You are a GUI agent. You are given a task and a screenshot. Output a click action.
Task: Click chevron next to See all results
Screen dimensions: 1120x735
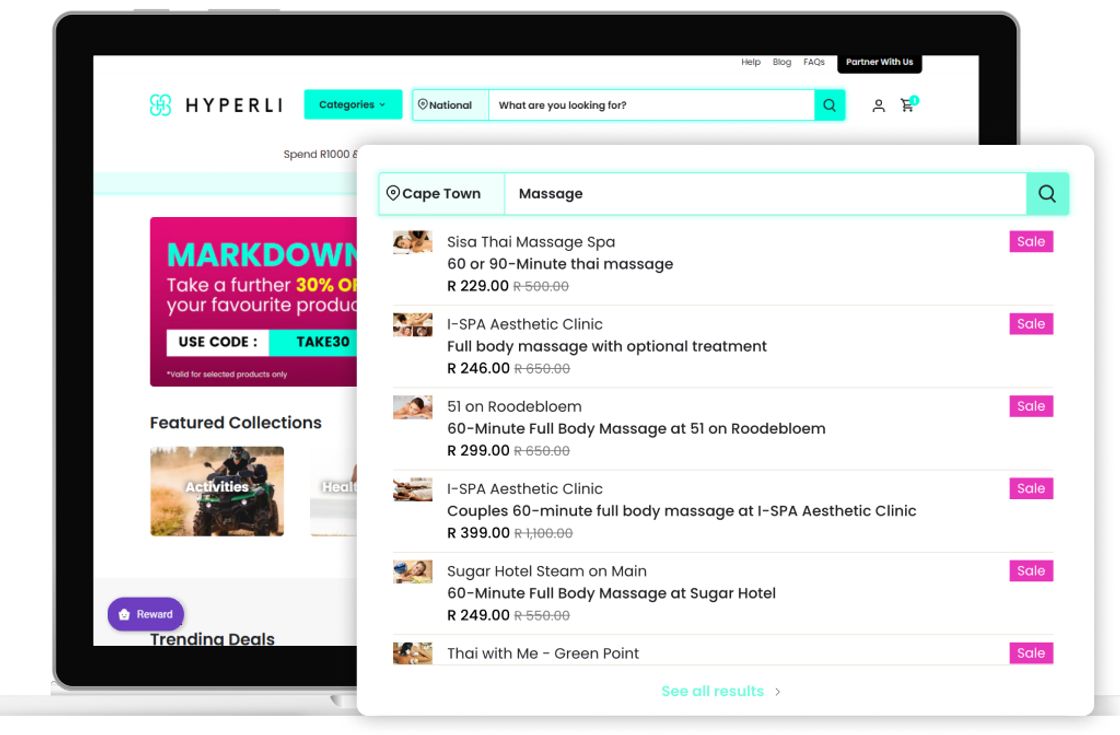click(x=777, y=692)
